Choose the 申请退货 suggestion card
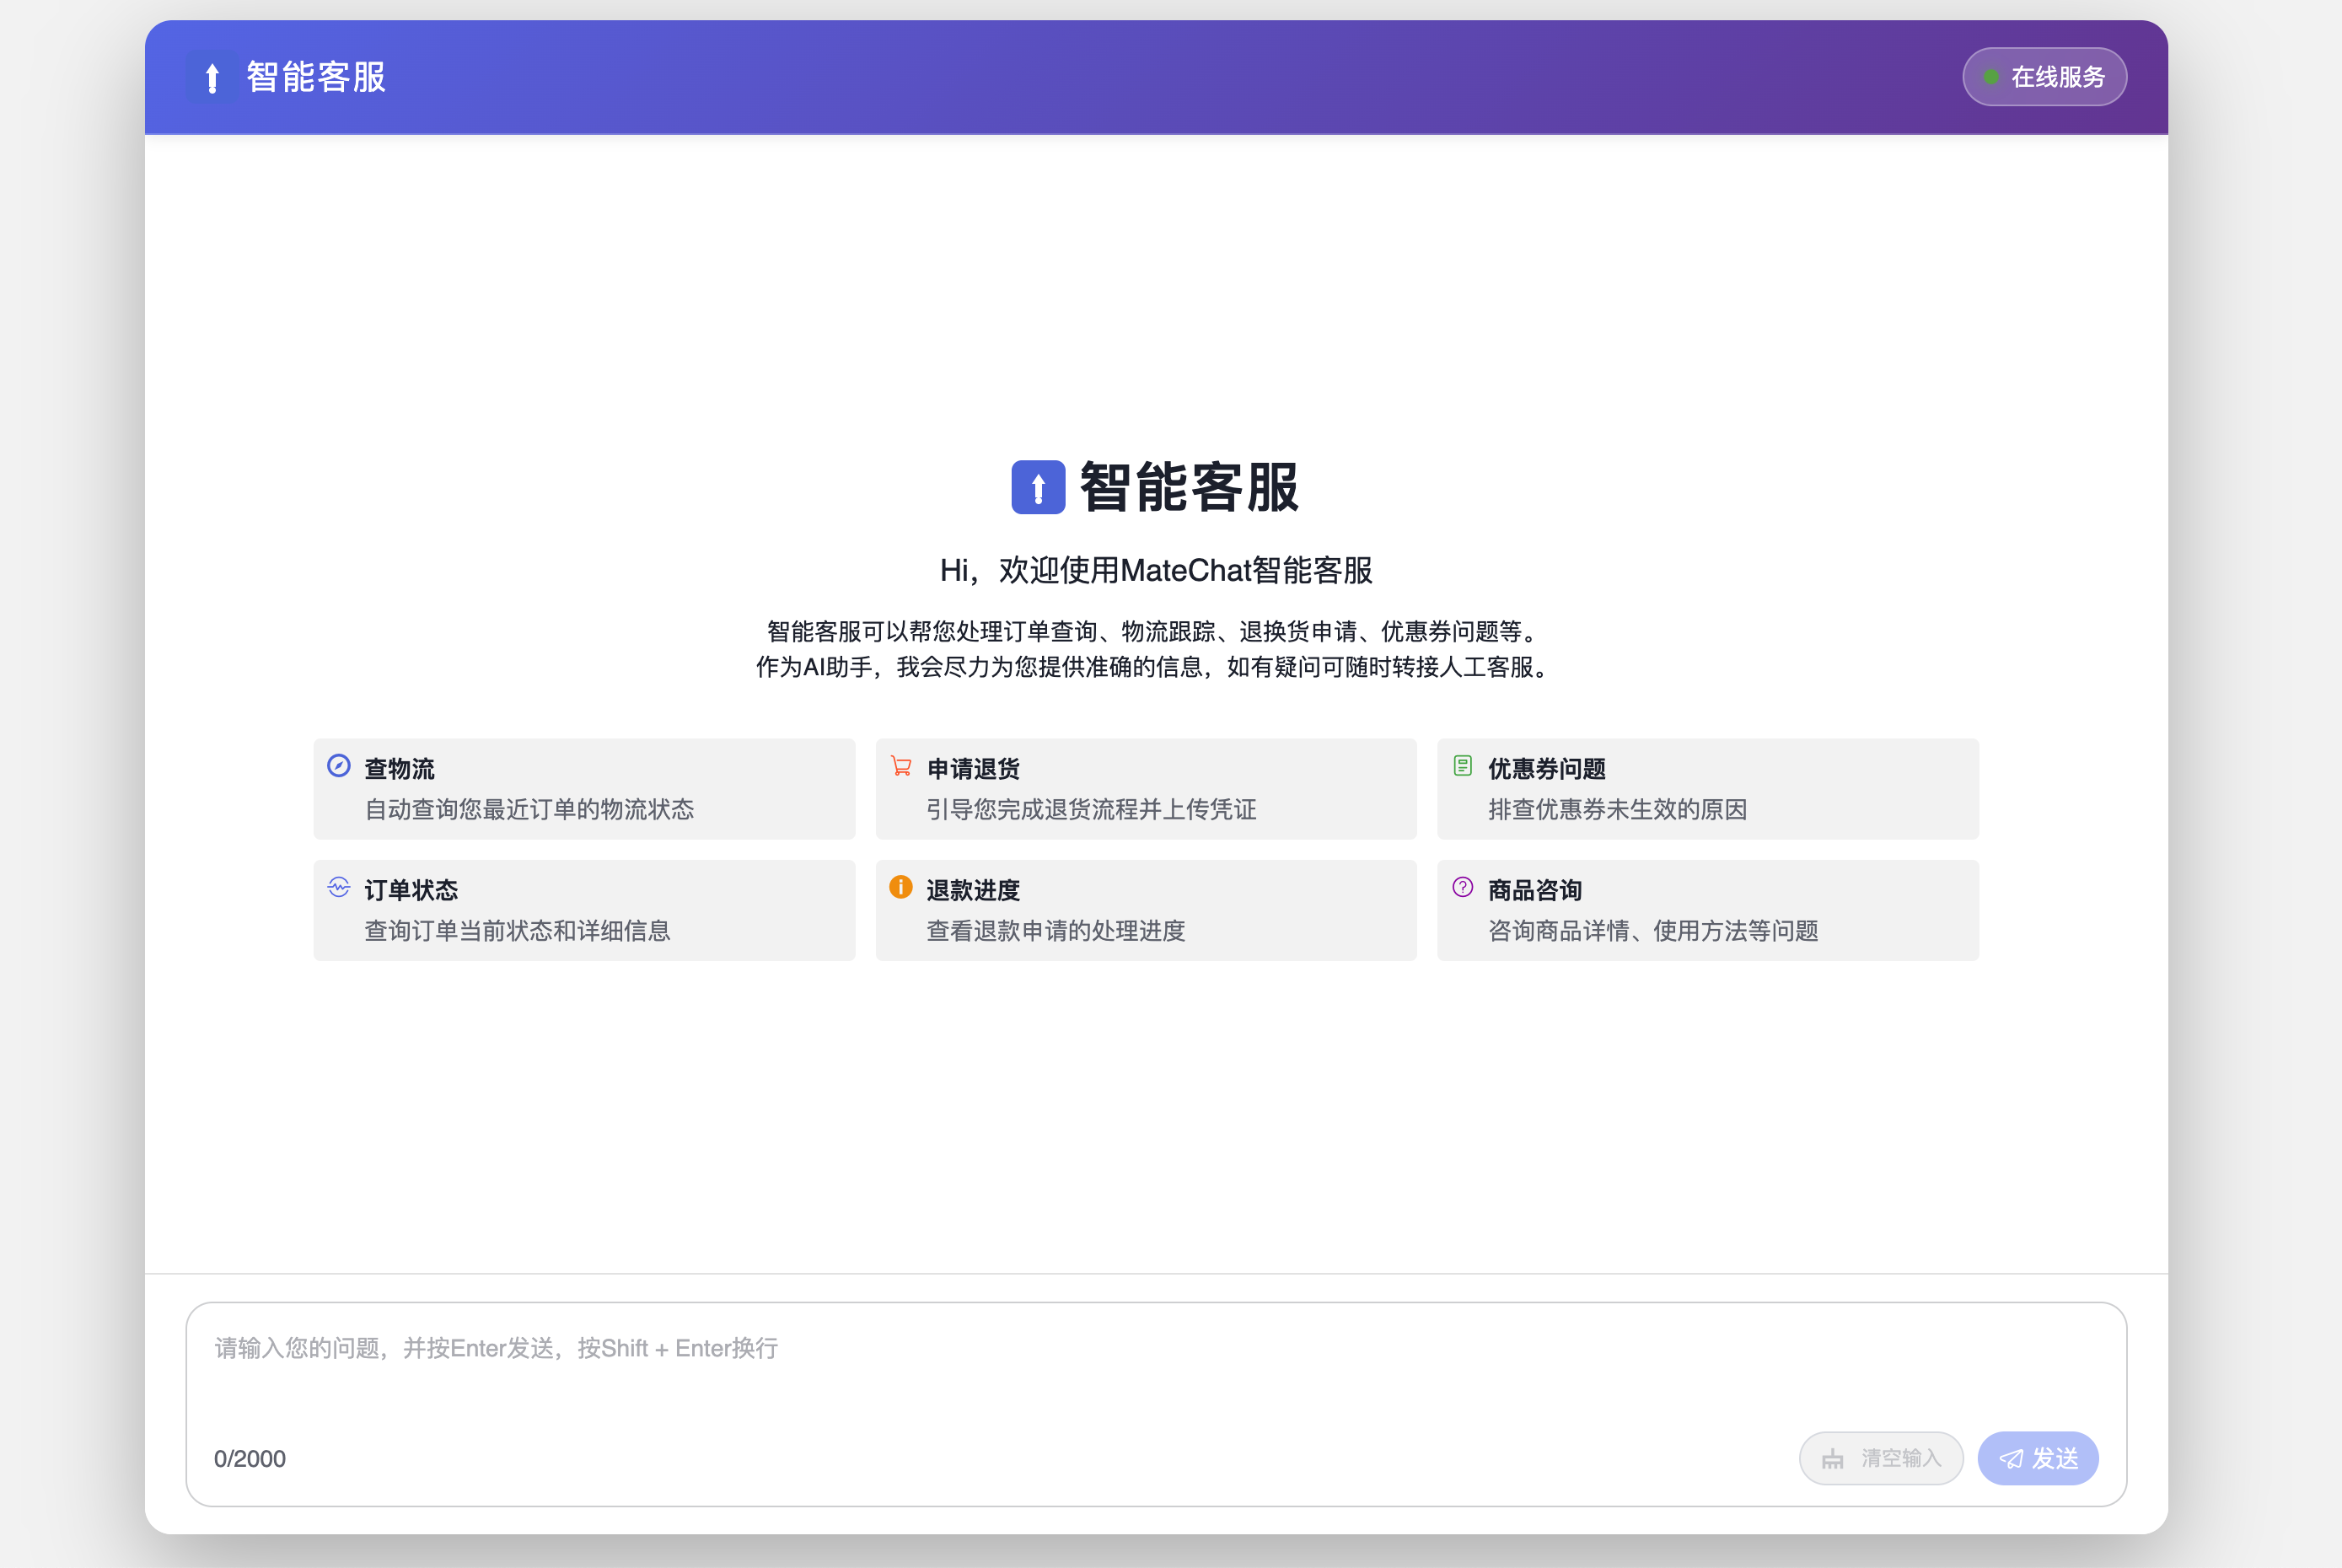2342x1568 pixels. pos(1146,789)
